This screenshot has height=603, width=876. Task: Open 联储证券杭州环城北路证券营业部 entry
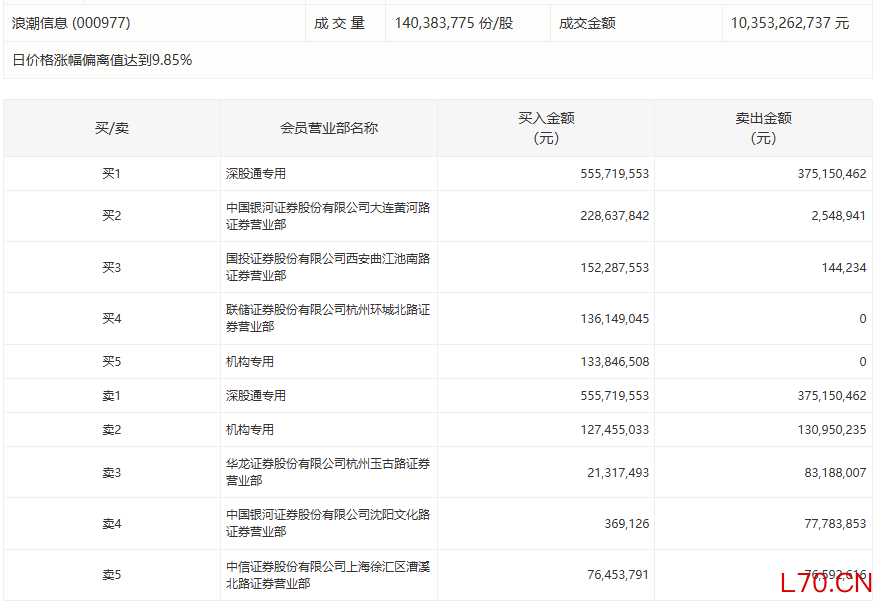pos(327,318)
